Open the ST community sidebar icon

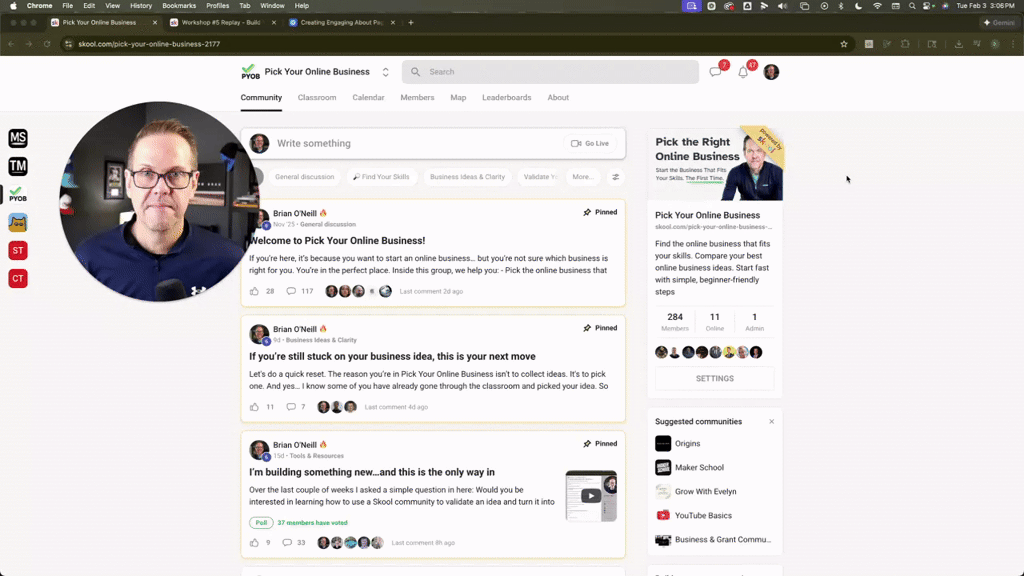click(18, 250)
